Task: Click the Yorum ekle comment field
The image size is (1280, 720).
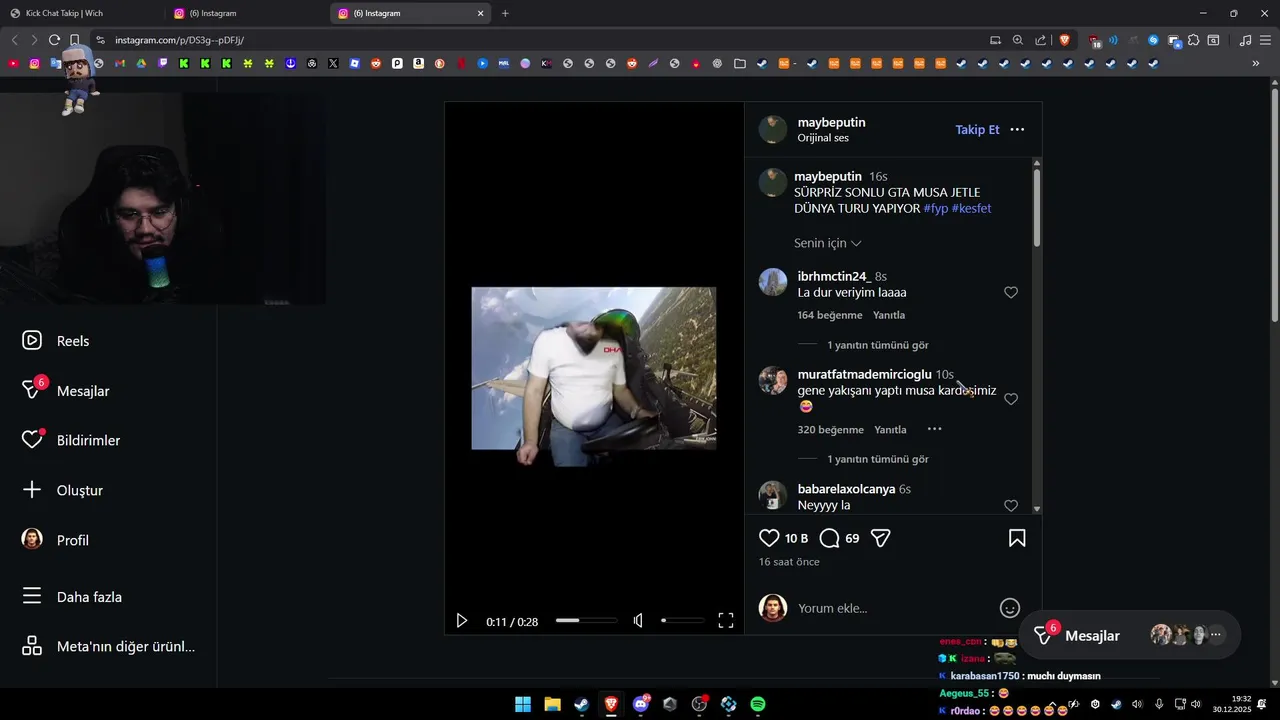Action: (x=895, y=608)
